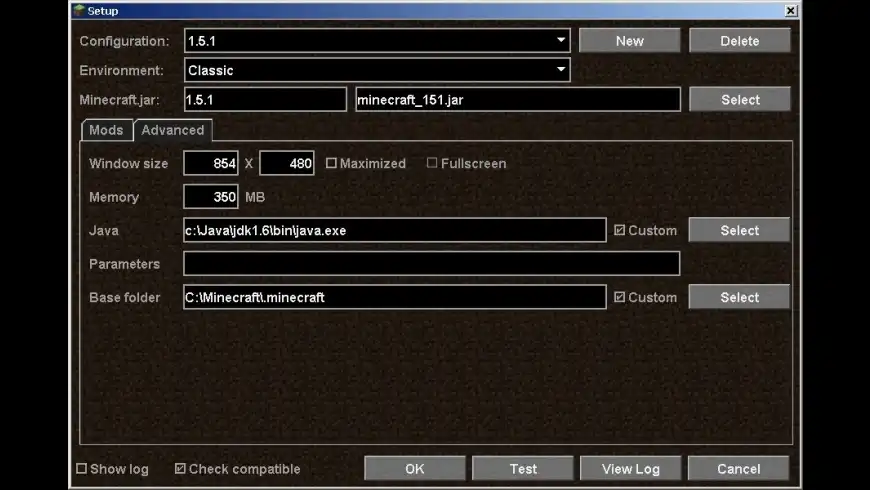Focus the Memory MB input field
870x490 pixels.
(x=211, y=197)
